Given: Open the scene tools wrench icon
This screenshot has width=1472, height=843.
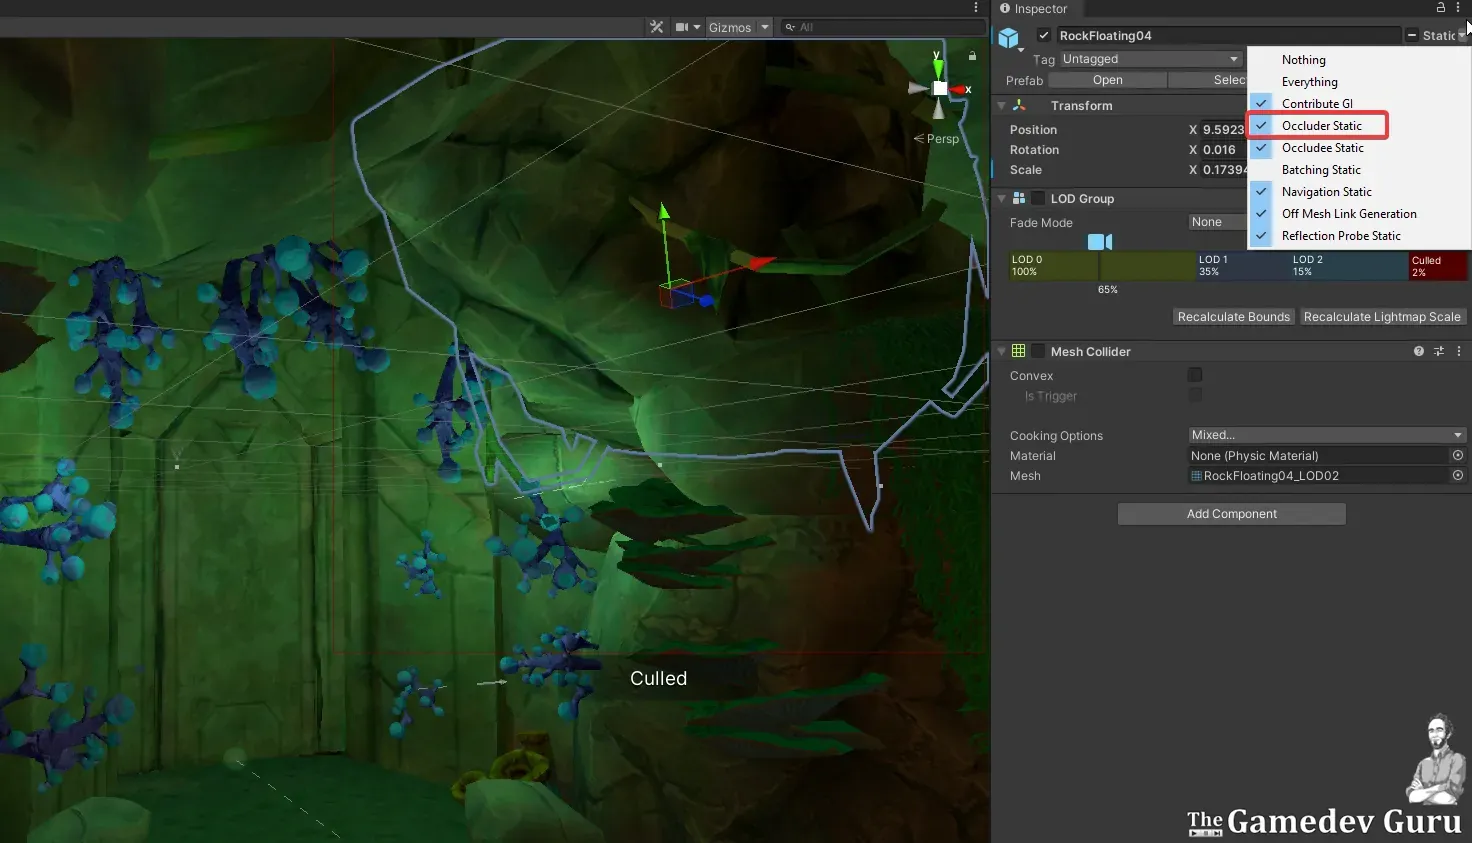Looking at the screenshot, I should pos(656,27).
